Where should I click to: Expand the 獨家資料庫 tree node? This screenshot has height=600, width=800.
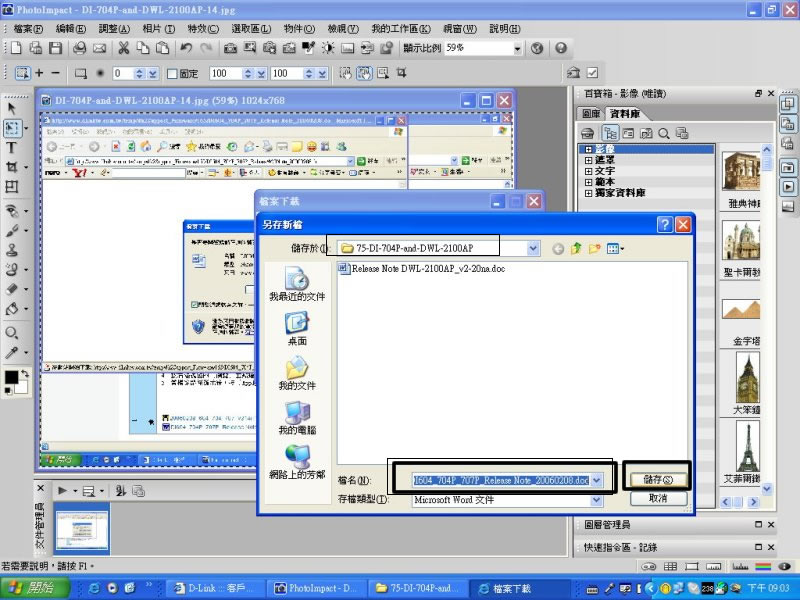click(588, 193)
